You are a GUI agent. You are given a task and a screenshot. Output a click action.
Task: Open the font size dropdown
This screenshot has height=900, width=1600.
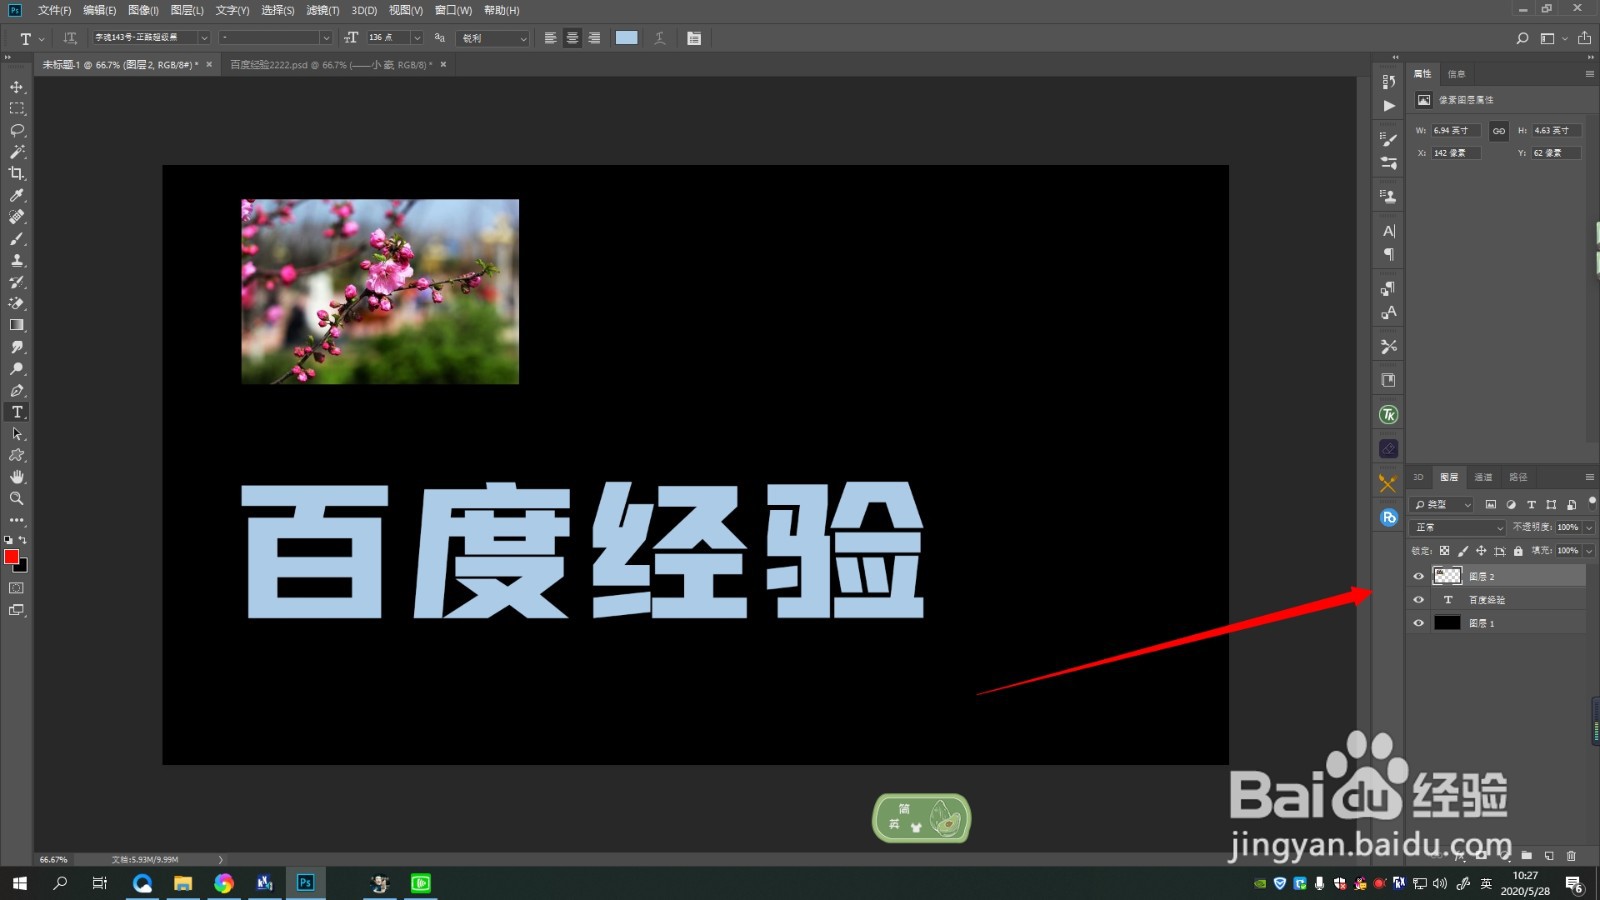point(417,38)
